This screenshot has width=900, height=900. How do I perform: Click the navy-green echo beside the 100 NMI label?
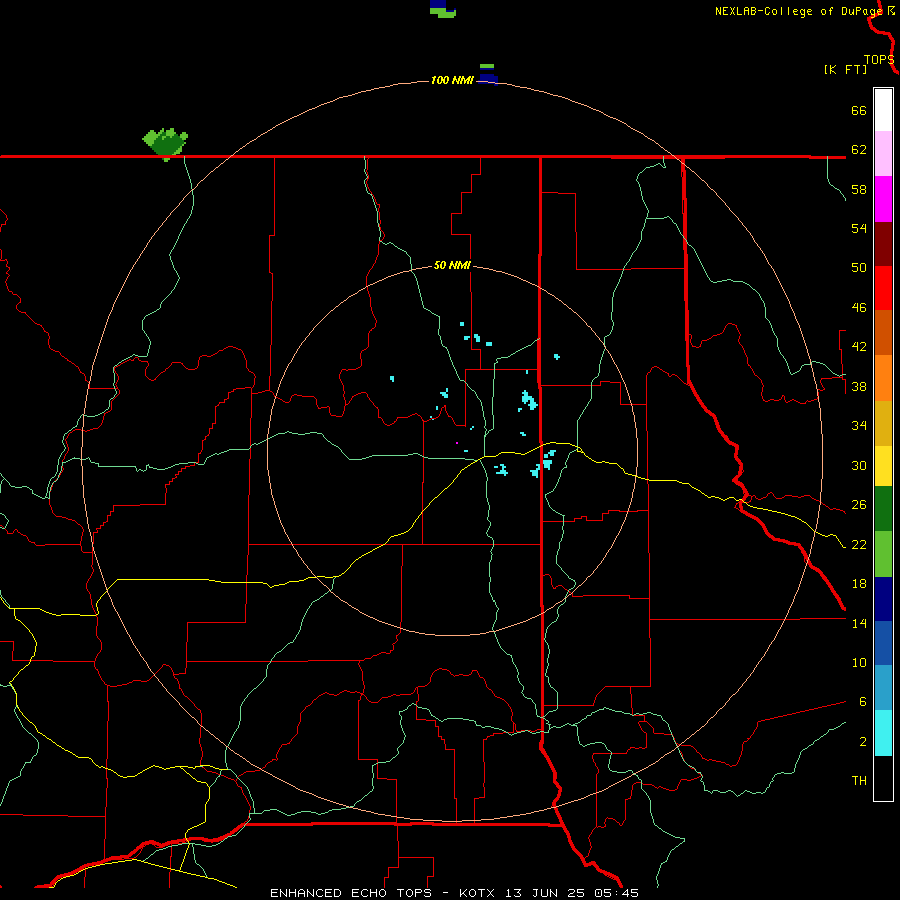[x=487, y=73]
